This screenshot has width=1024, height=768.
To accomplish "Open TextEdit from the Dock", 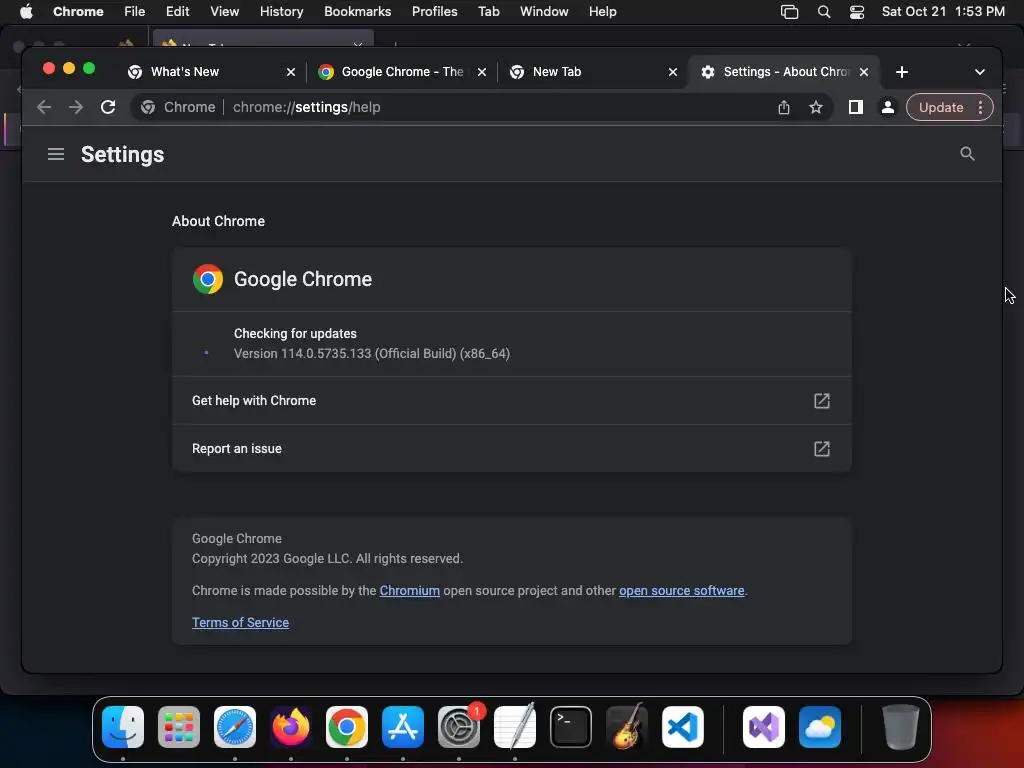I will (x=515, y=727).
